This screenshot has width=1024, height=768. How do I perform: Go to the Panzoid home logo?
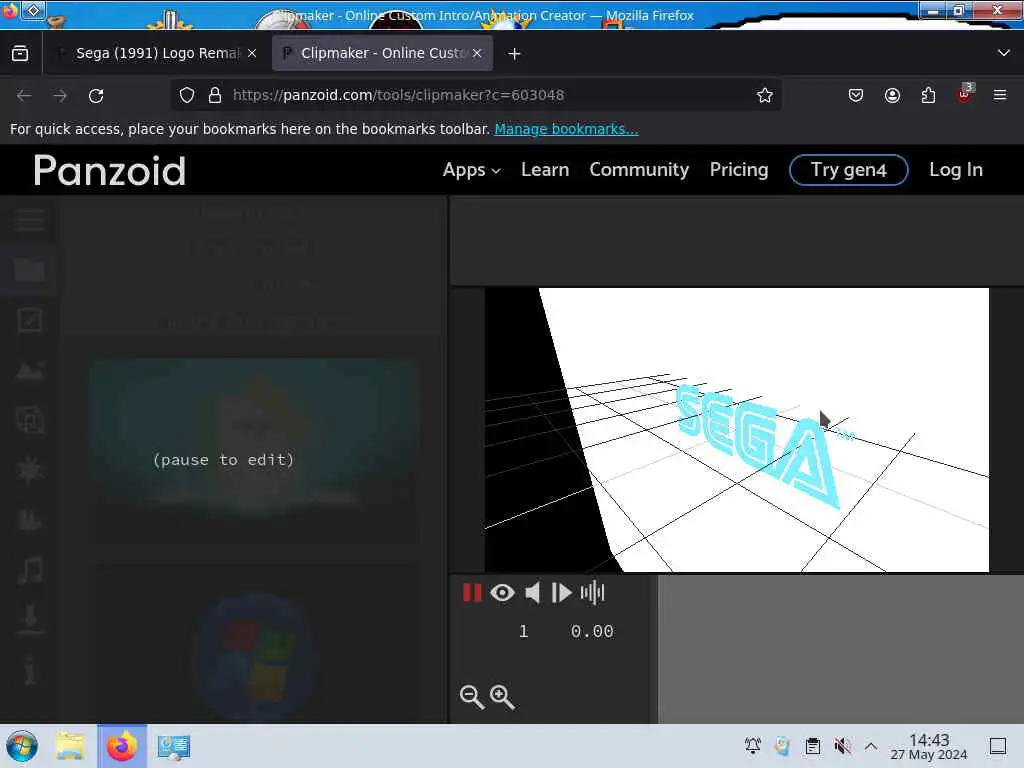click(110, 170)
